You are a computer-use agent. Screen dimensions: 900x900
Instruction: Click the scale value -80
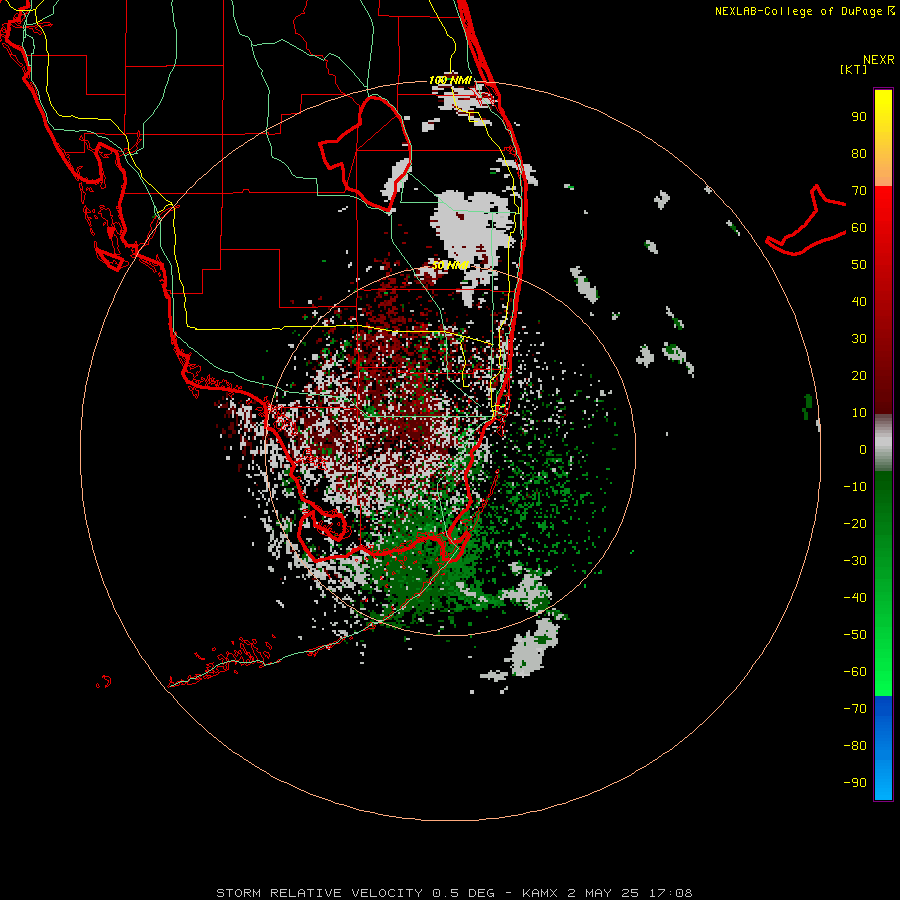click(855, 746)
